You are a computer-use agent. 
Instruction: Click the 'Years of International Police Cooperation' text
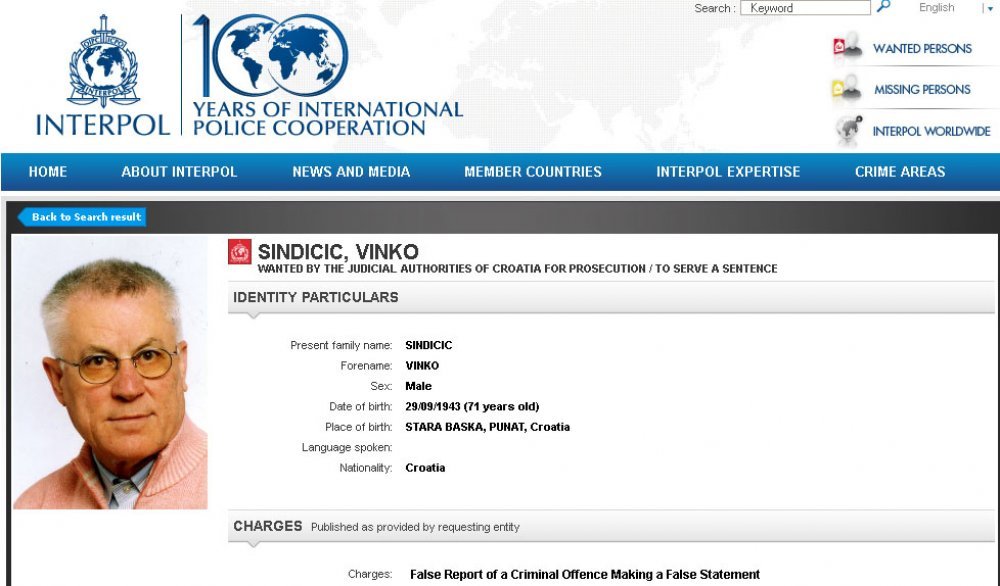click(328, 119)
